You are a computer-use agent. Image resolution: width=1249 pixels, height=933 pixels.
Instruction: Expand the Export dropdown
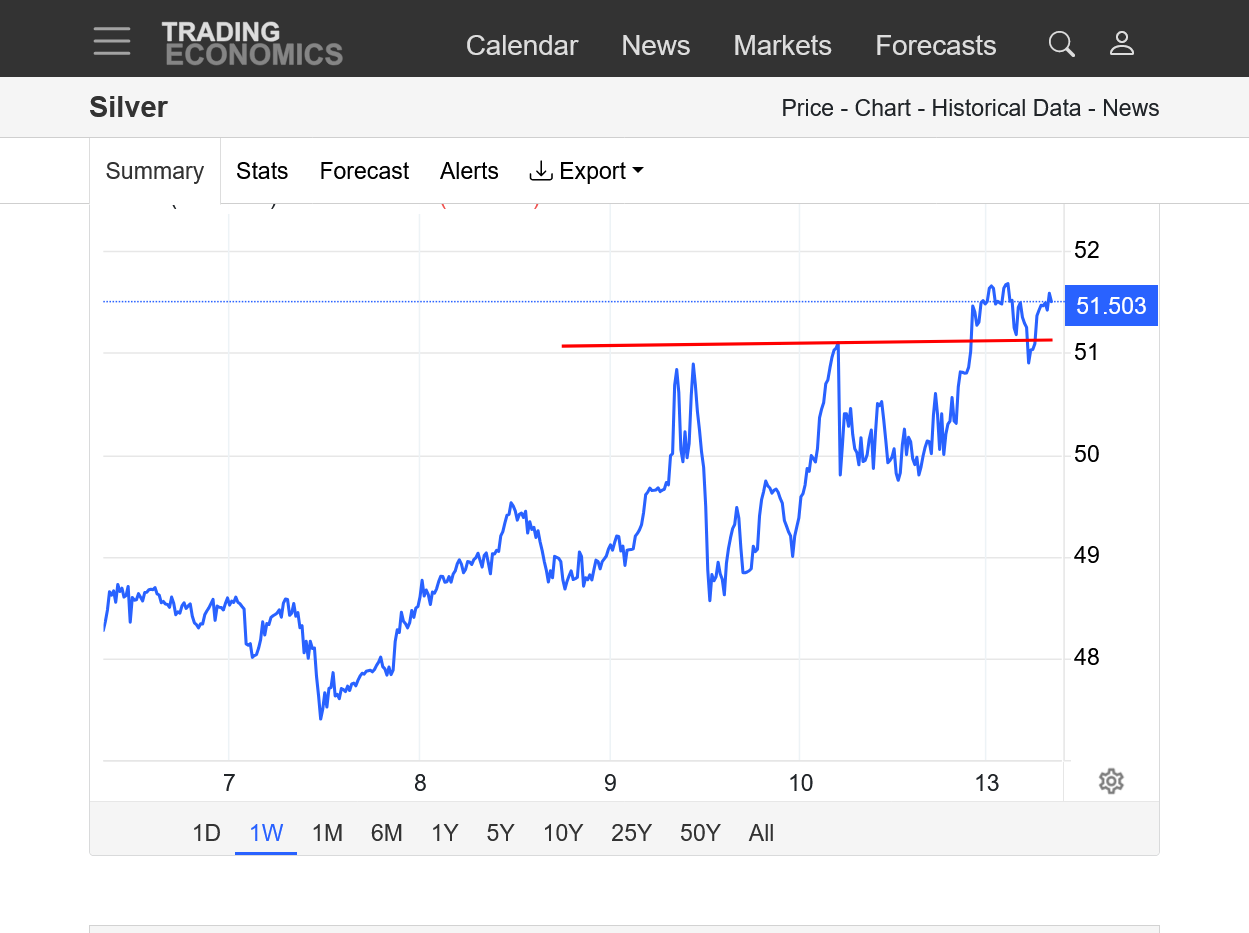pos(586,171)
